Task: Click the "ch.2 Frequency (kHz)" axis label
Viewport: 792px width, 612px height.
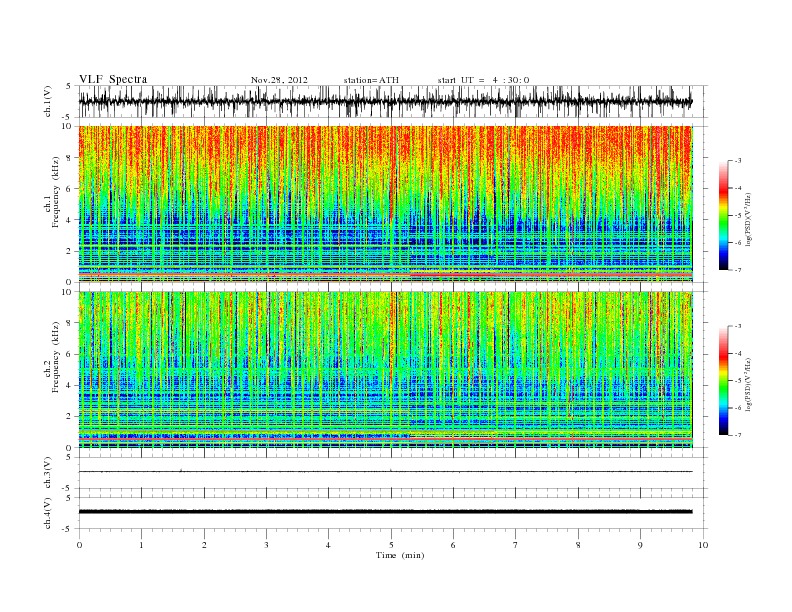Action: coord(52,356)
